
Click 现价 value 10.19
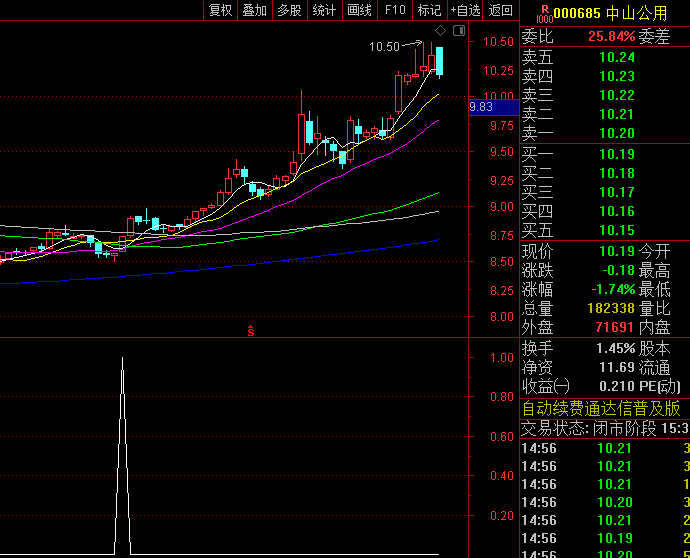[x=617, y=251]
